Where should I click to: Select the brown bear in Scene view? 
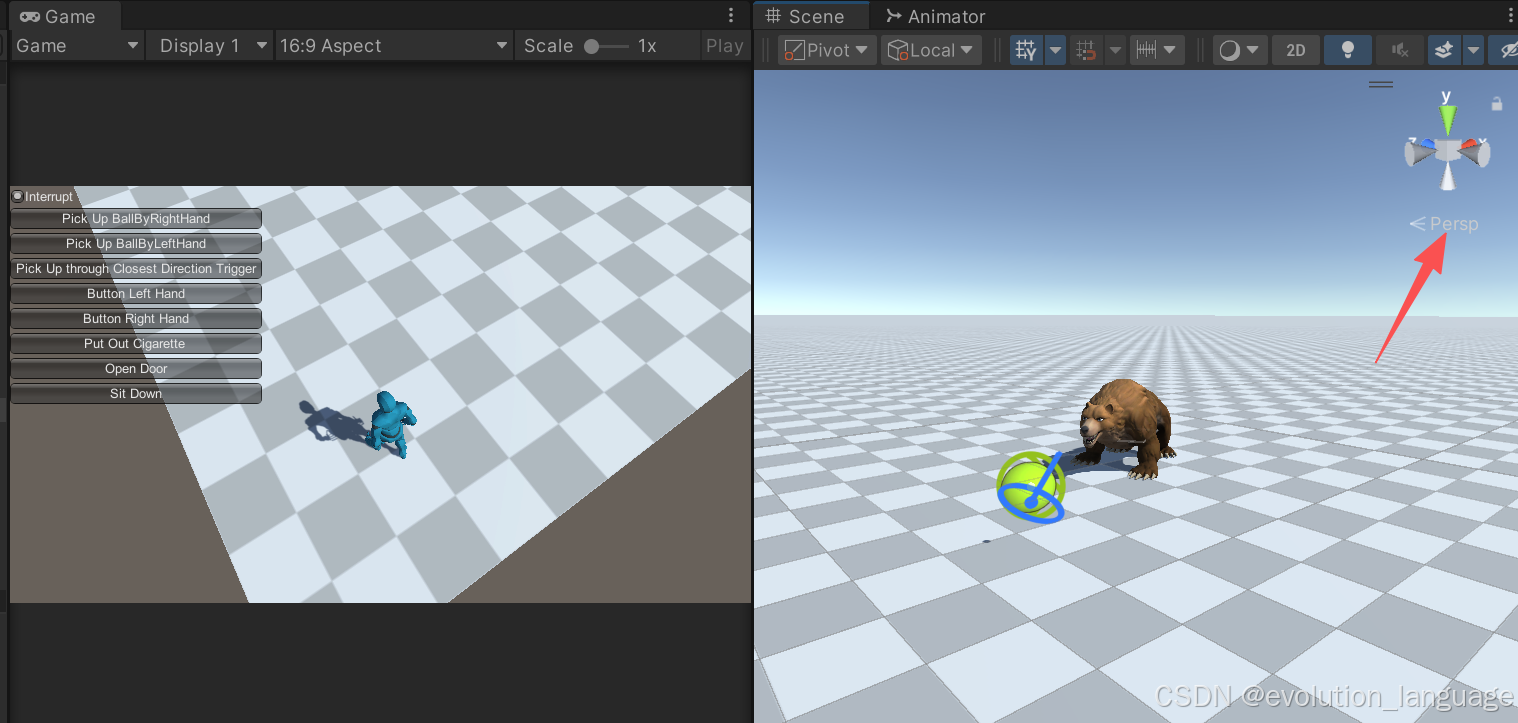(x=1127, y=428)
